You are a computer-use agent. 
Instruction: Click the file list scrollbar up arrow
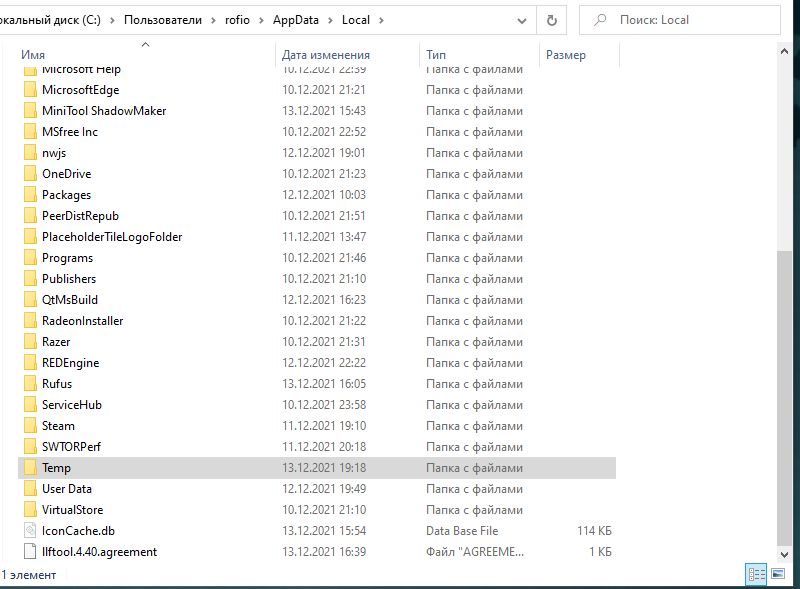[784, 51]
